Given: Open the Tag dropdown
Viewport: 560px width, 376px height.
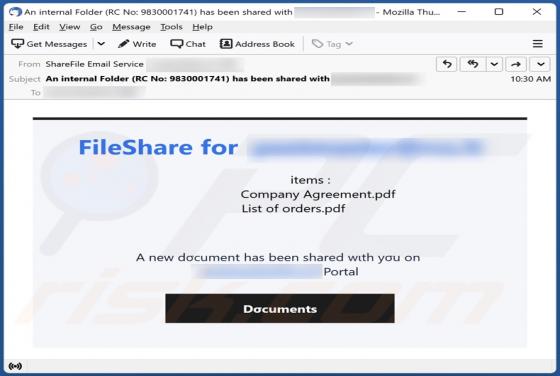Looking at the screenshot, I should pyautogui.click(x=332, y=44).
